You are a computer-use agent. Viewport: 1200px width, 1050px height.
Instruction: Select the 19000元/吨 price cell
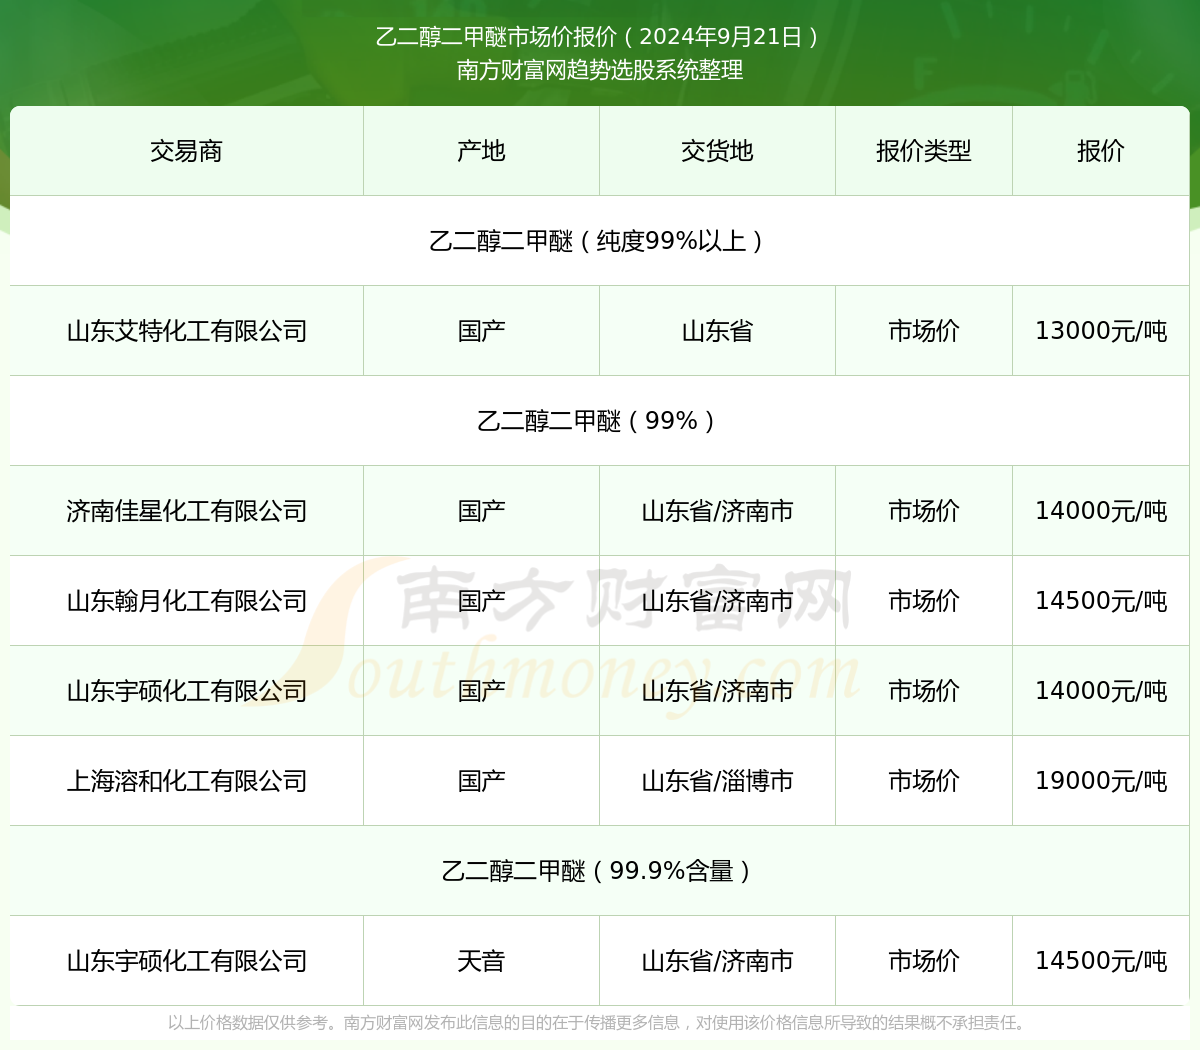click(1100, 781)
